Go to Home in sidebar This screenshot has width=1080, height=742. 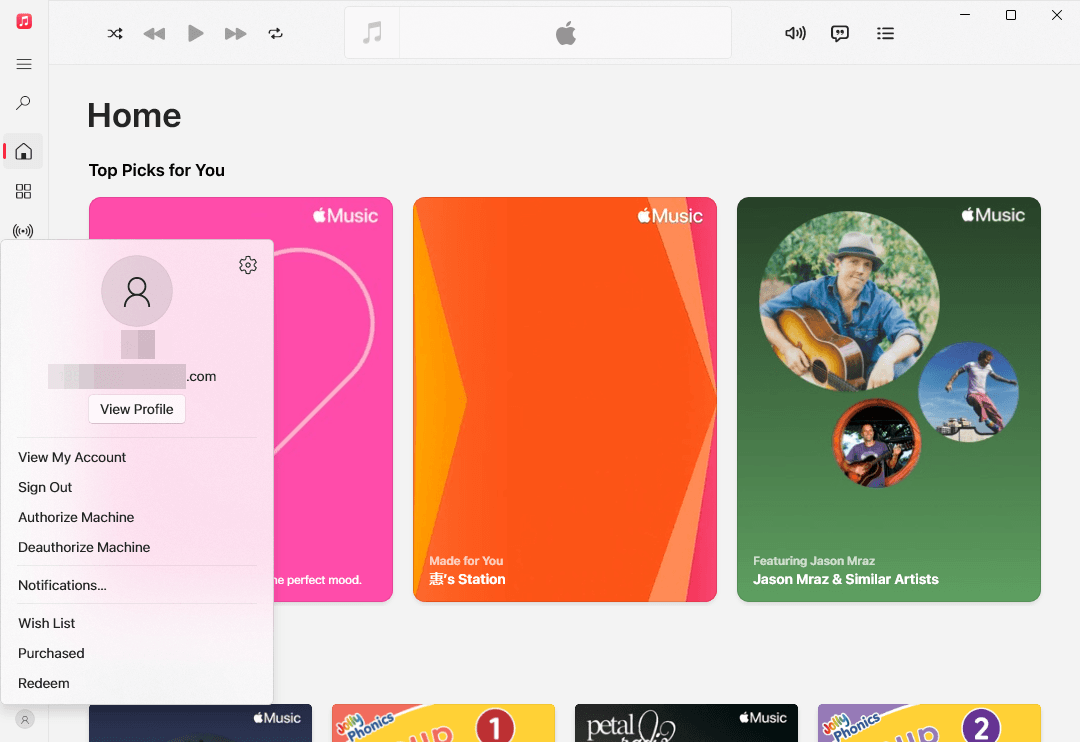[x=23, y=151]
